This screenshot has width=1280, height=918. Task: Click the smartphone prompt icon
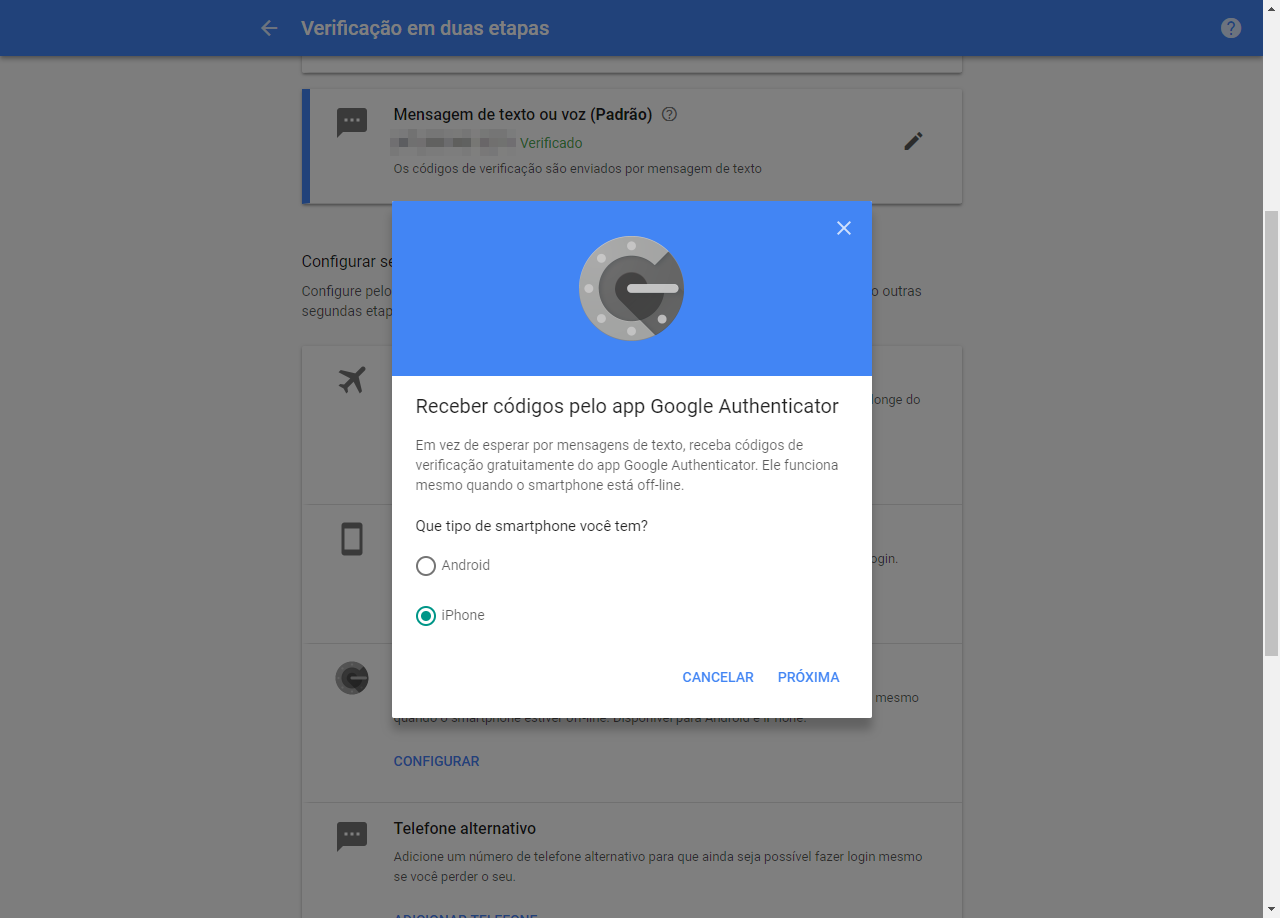(352, 539)
